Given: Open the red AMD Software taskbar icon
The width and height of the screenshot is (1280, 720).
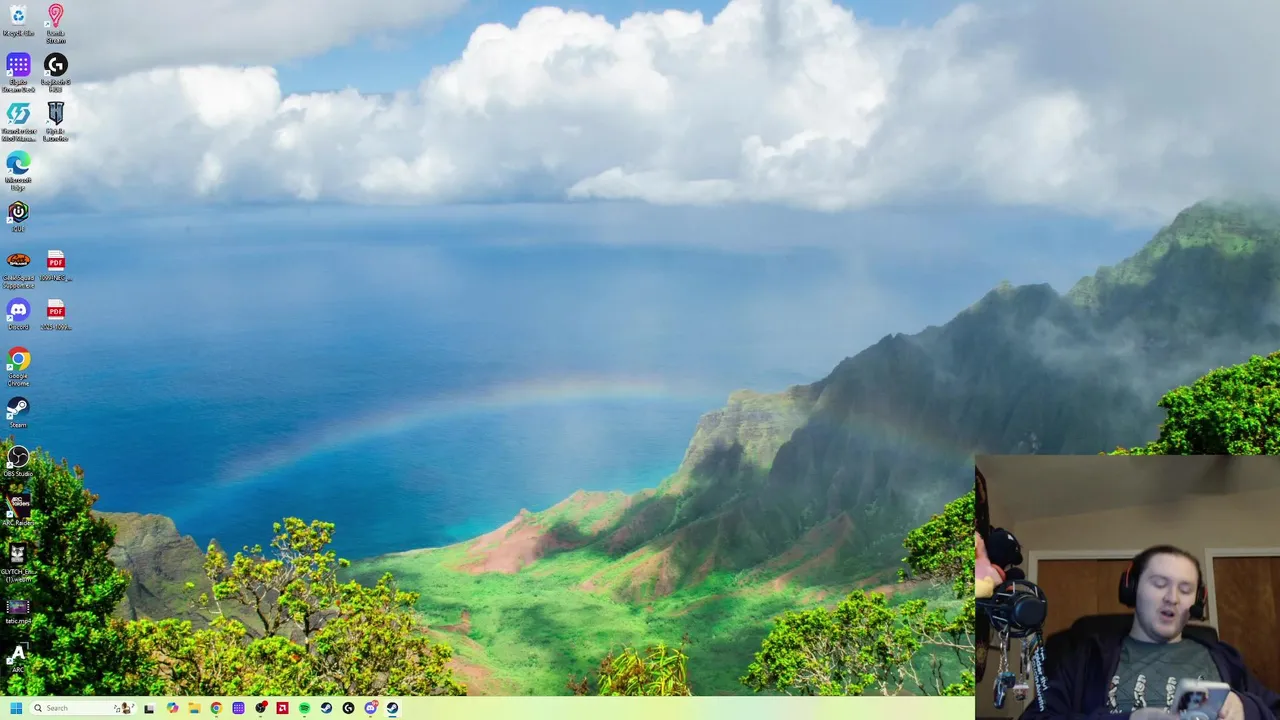Looking at the screenshot, I should 282,708.
